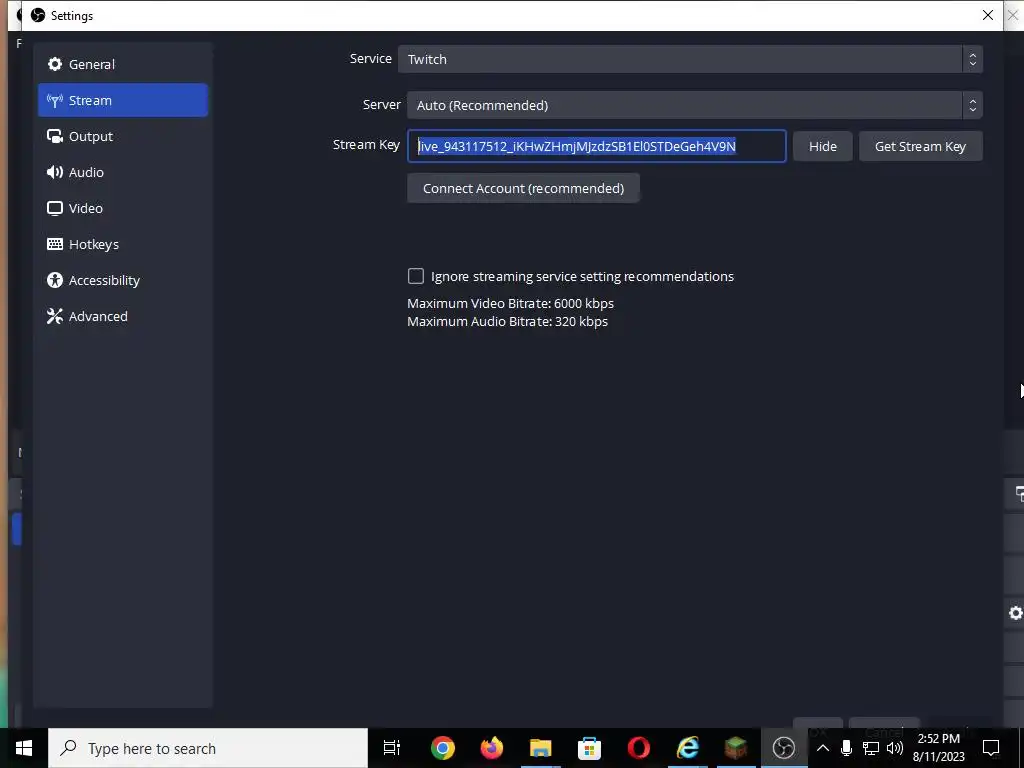Open the notifications action center

[991, 748]
